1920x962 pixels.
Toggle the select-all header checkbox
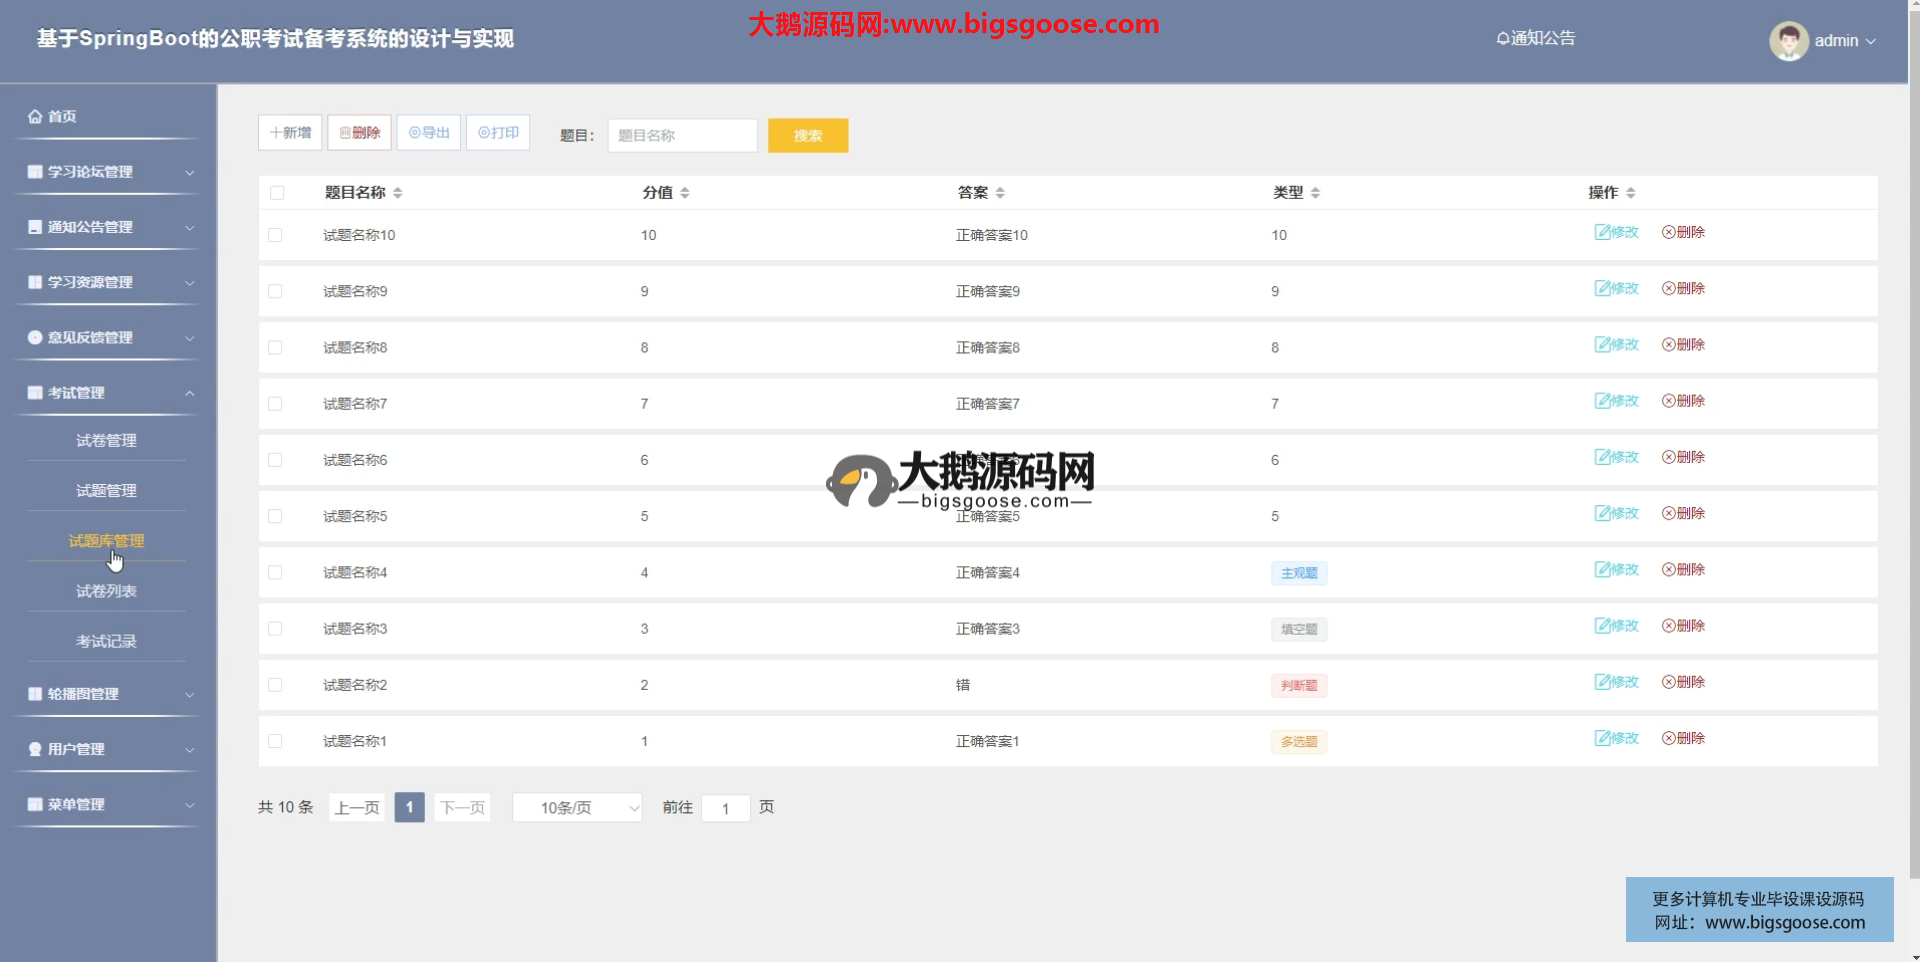click(277, 193)
